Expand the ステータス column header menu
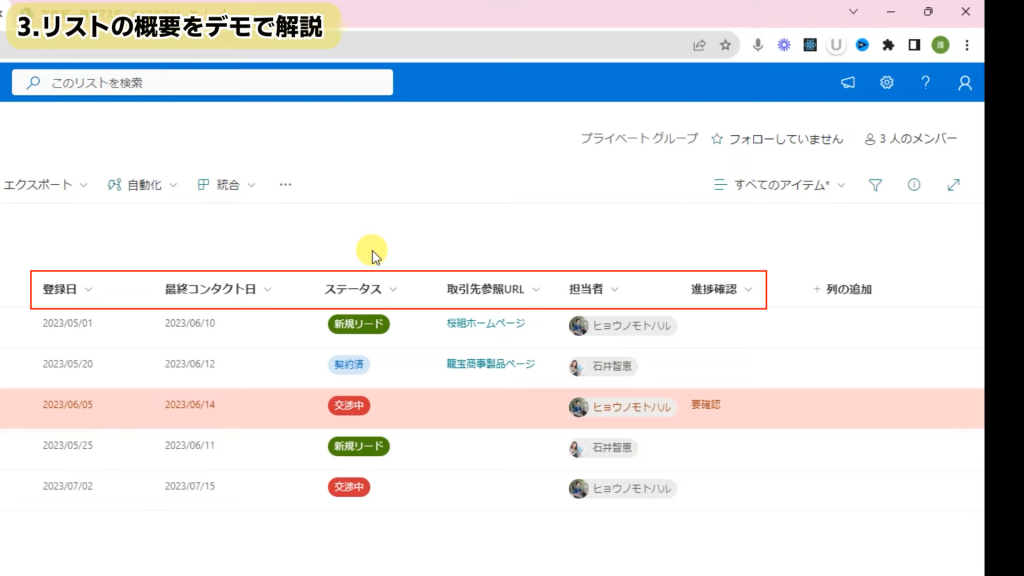 tap(360, 289)
